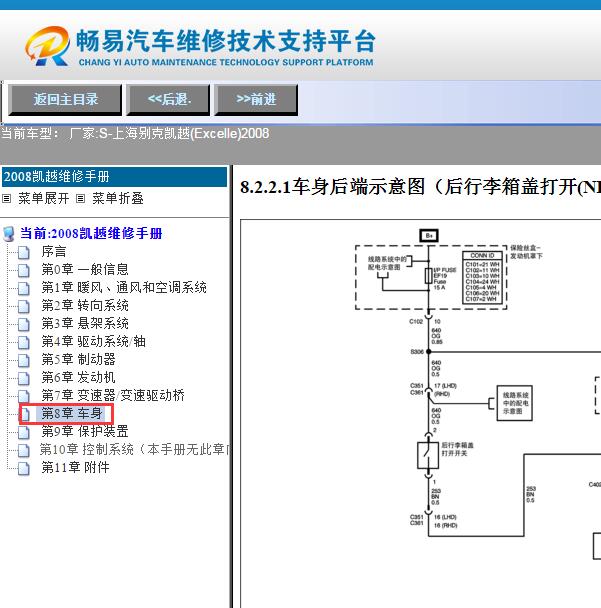Image resolution: width=601 pixels, height=608 pixels.
Task: Click the page icon beside 第1章
Action: coord(24,288)
